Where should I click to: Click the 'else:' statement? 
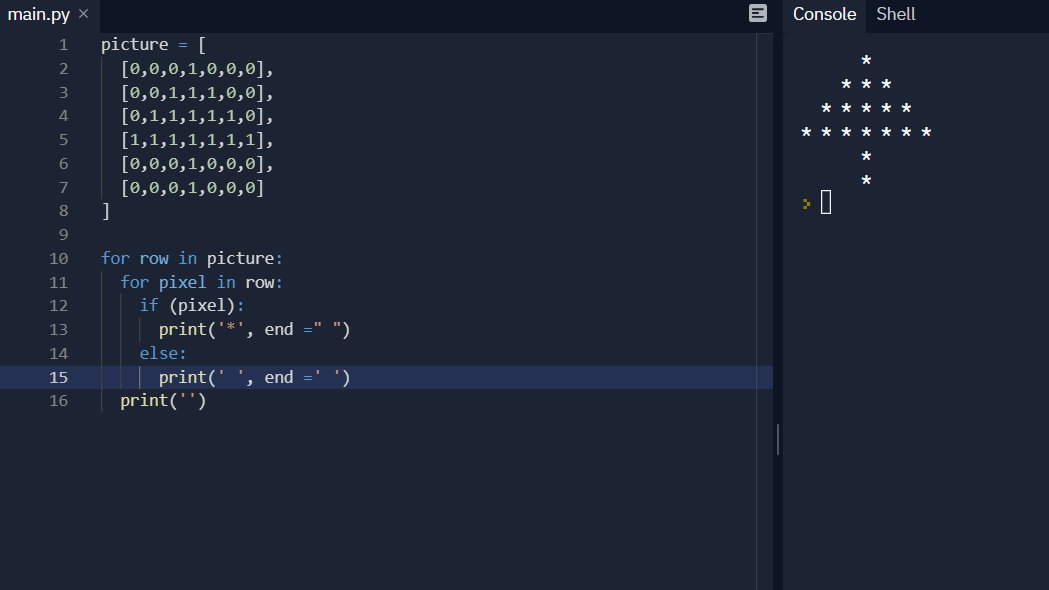coord(163,353)
